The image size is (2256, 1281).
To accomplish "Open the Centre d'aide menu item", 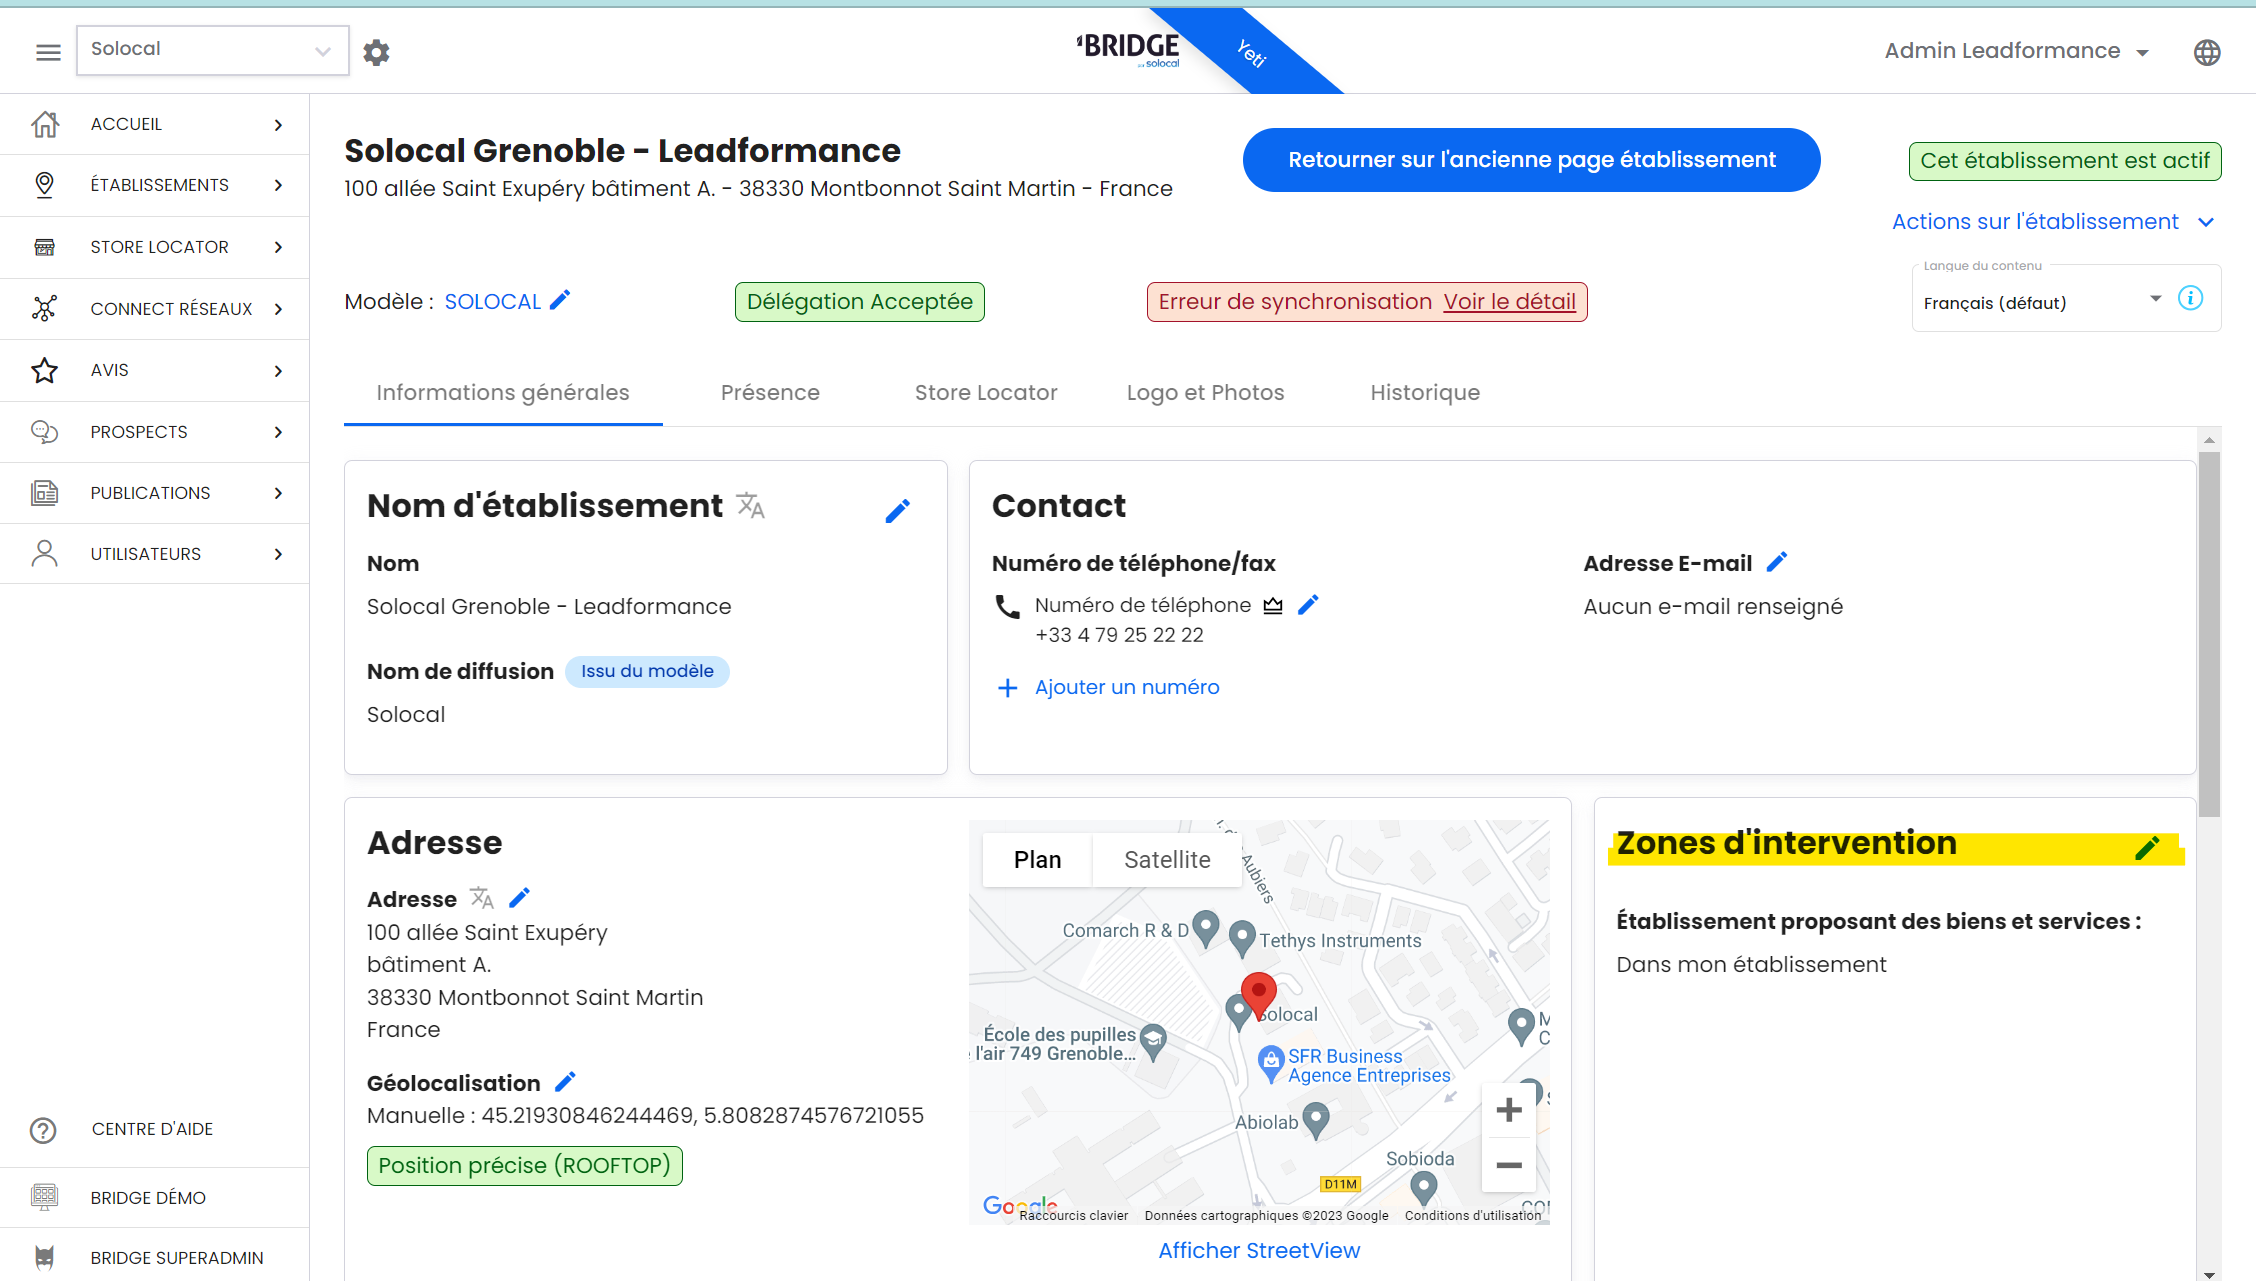I will [155, 1130].
